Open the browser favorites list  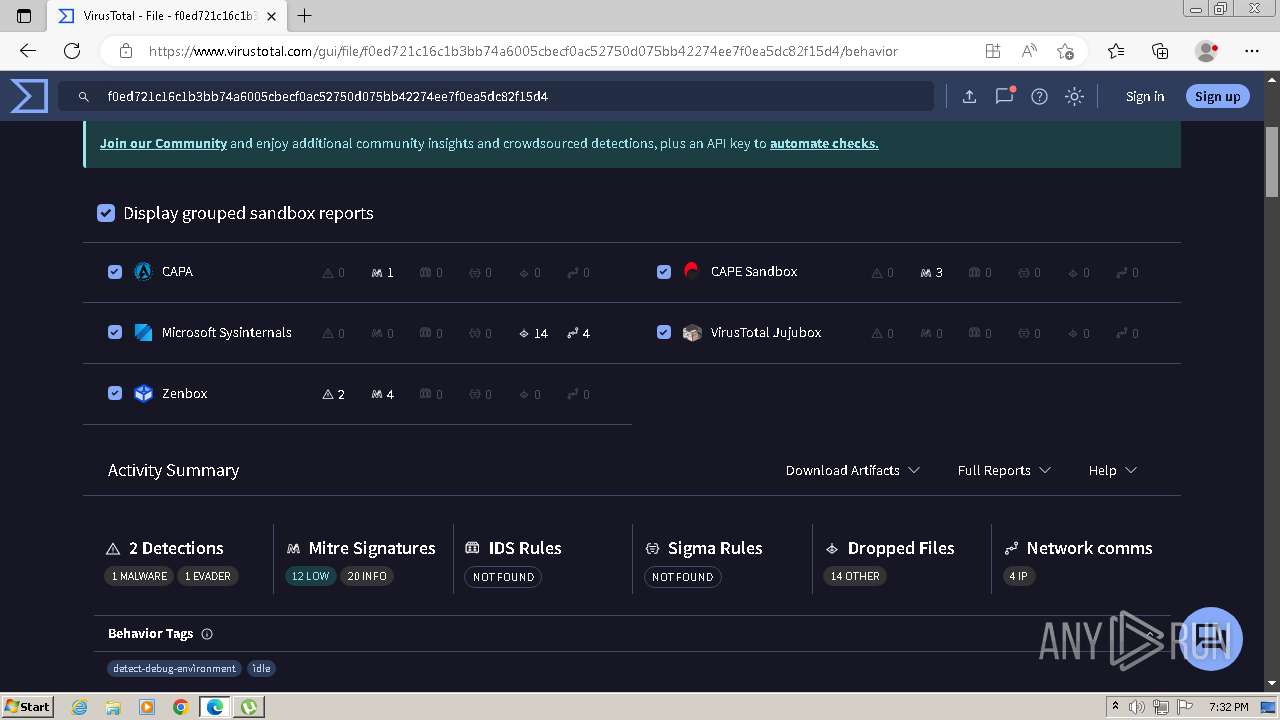click(x=1116, y=51)
